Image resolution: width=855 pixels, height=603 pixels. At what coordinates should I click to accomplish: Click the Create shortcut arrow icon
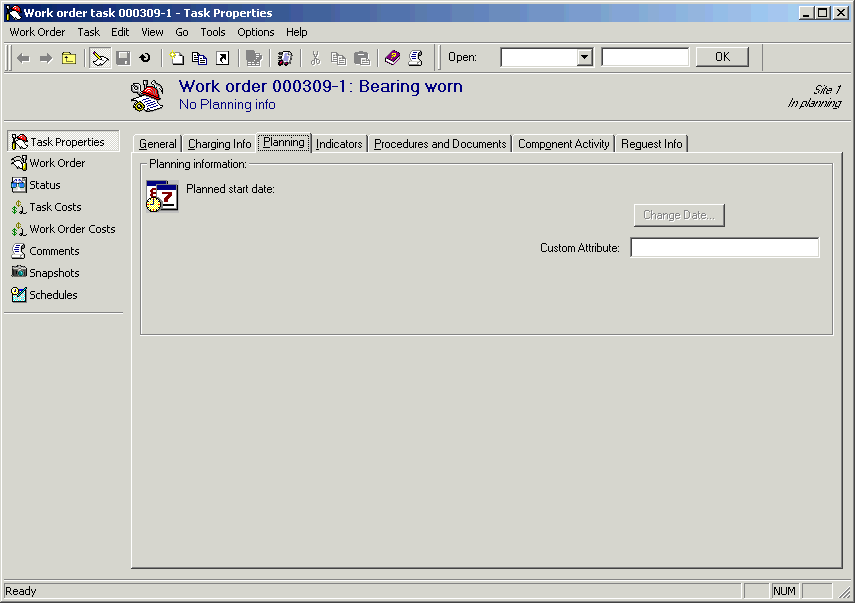click(222, 58)
